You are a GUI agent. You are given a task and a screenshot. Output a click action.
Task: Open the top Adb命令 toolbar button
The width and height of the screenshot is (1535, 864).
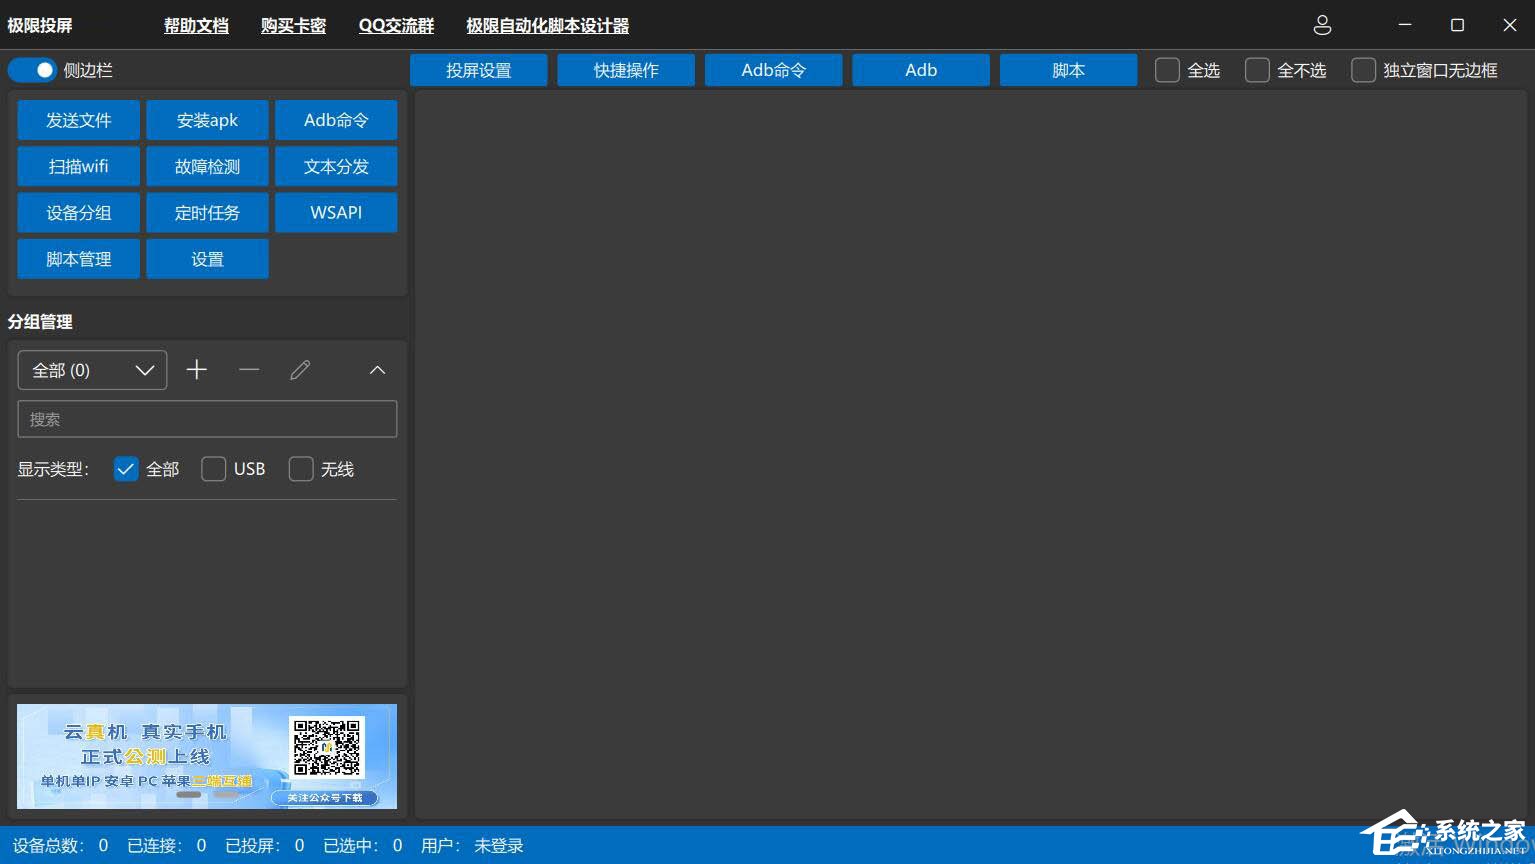(773, 70)
